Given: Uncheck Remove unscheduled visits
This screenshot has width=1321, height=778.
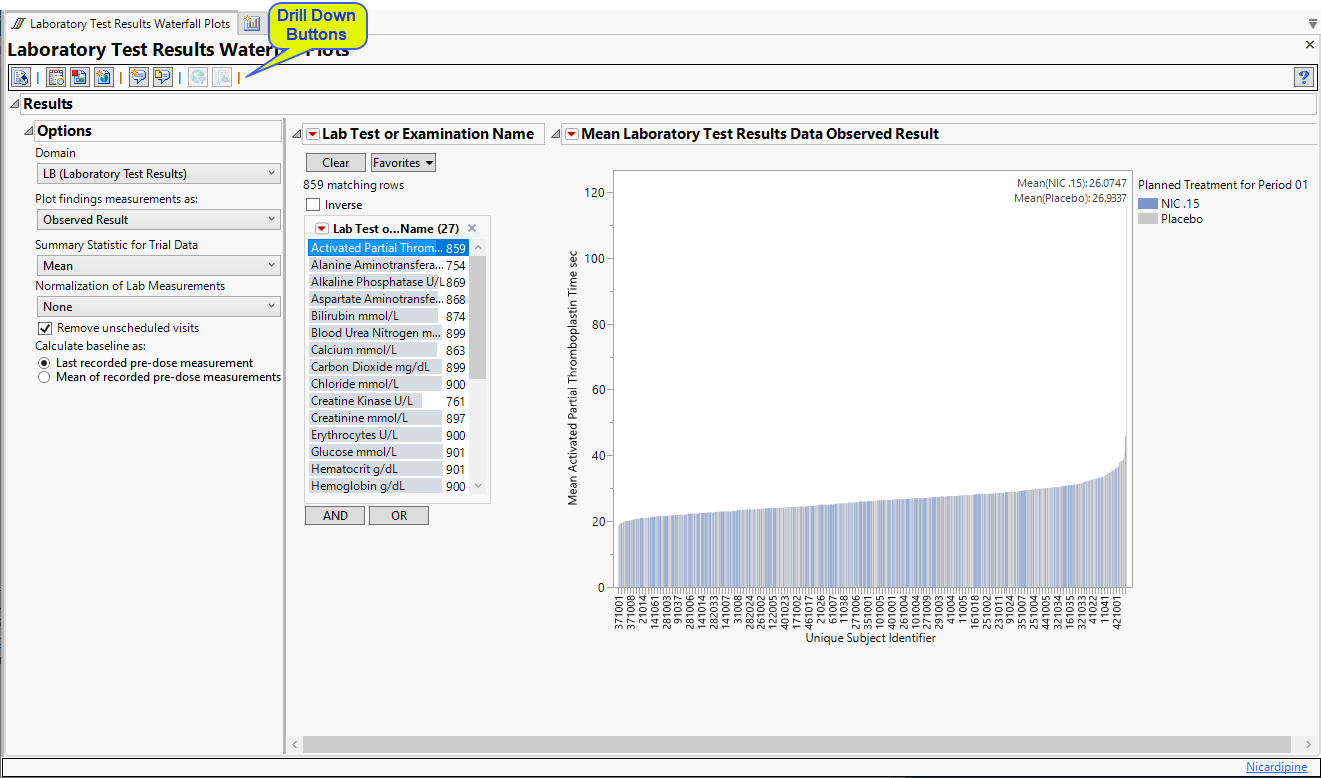Looking at the screenshot, I should 45,328.
